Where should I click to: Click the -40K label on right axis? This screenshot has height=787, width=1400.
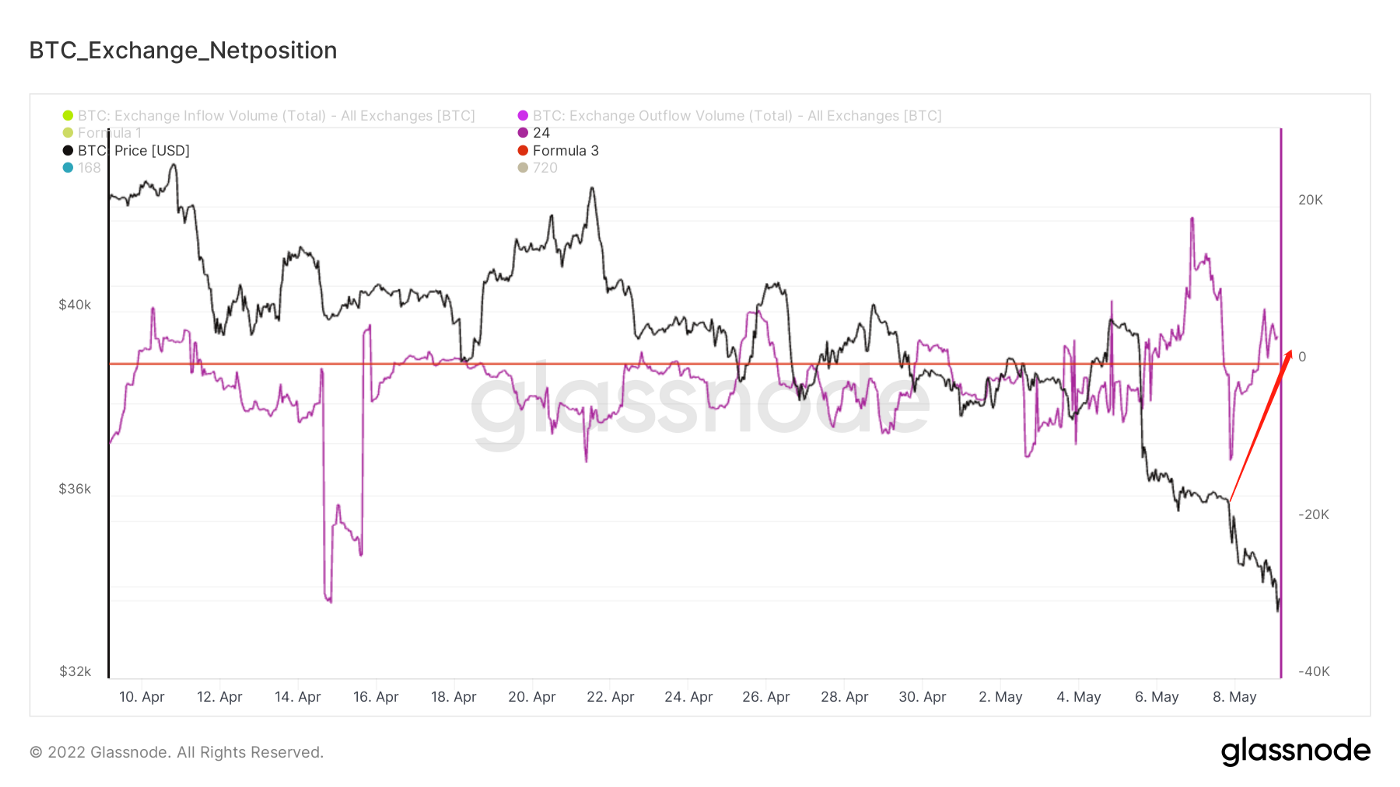point(1313,672)
